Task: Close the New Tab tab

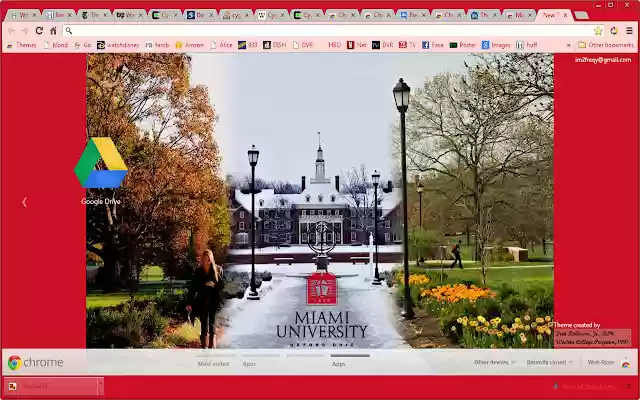Action: click(x=565, y=15)
